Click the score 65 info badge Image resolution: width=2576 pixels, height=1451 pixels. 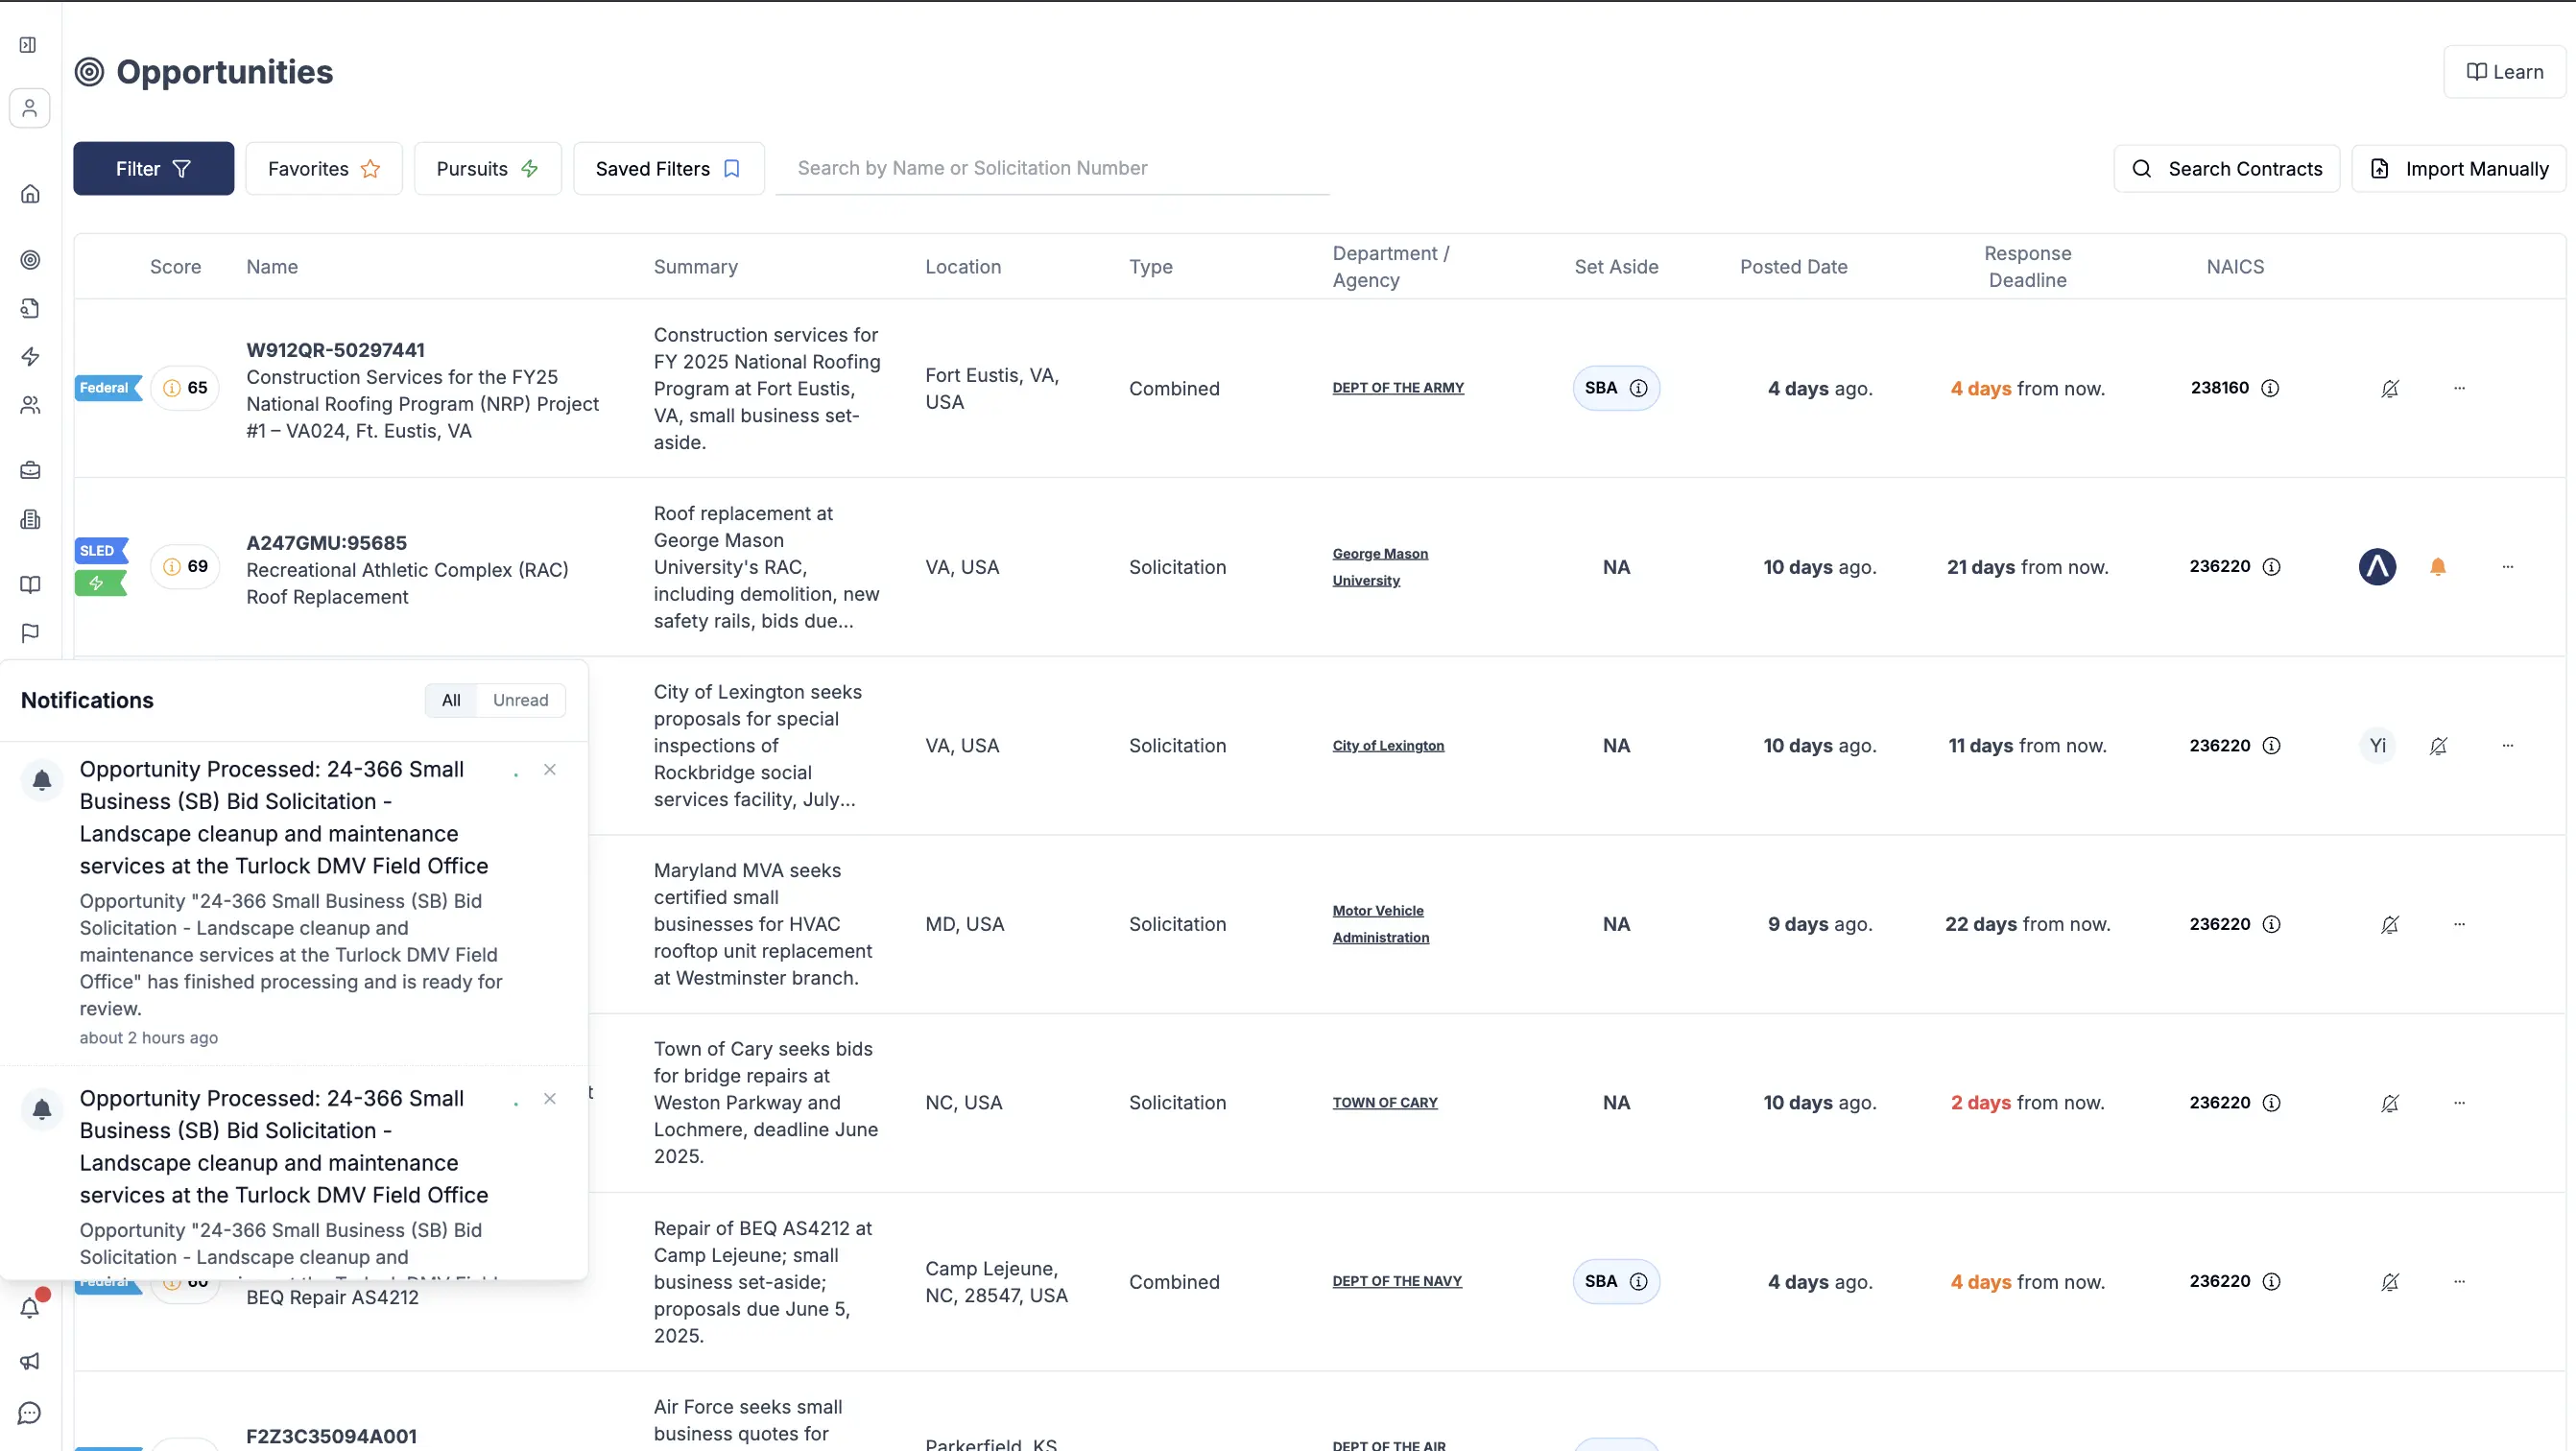click(x=185, y=388)
